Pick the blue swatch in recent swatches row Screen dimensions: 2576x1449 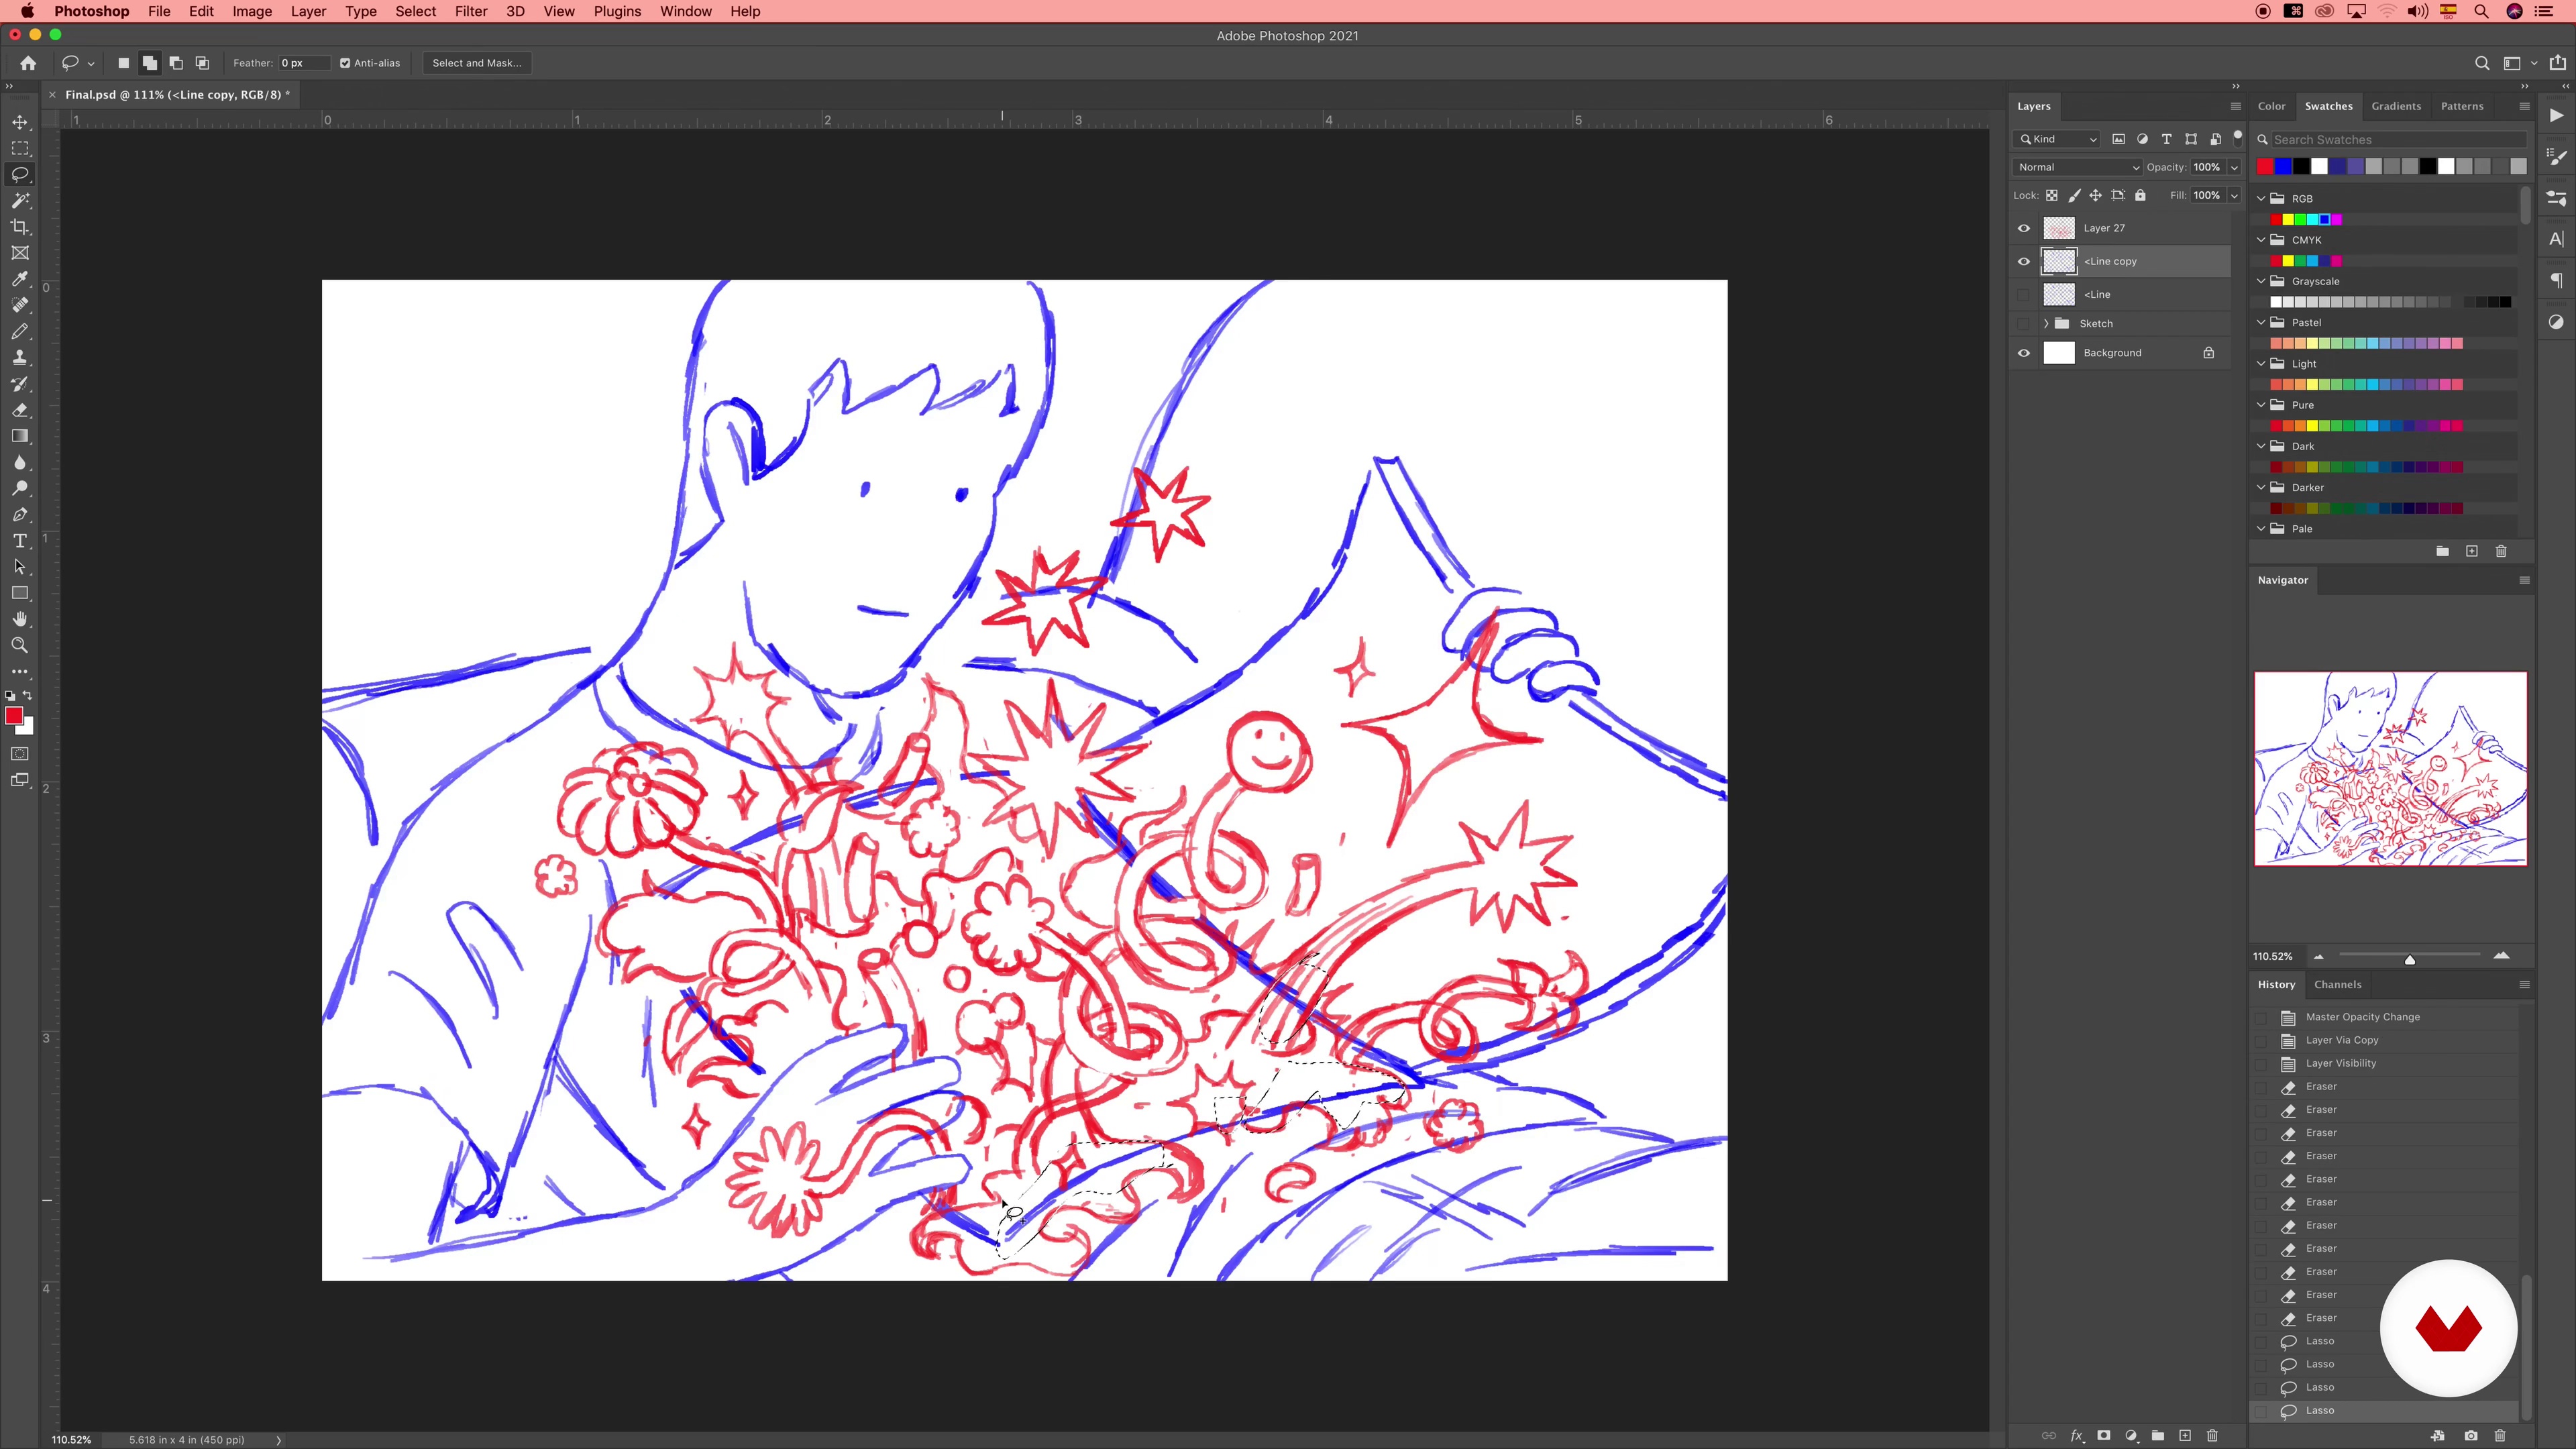click(2282, 166)
